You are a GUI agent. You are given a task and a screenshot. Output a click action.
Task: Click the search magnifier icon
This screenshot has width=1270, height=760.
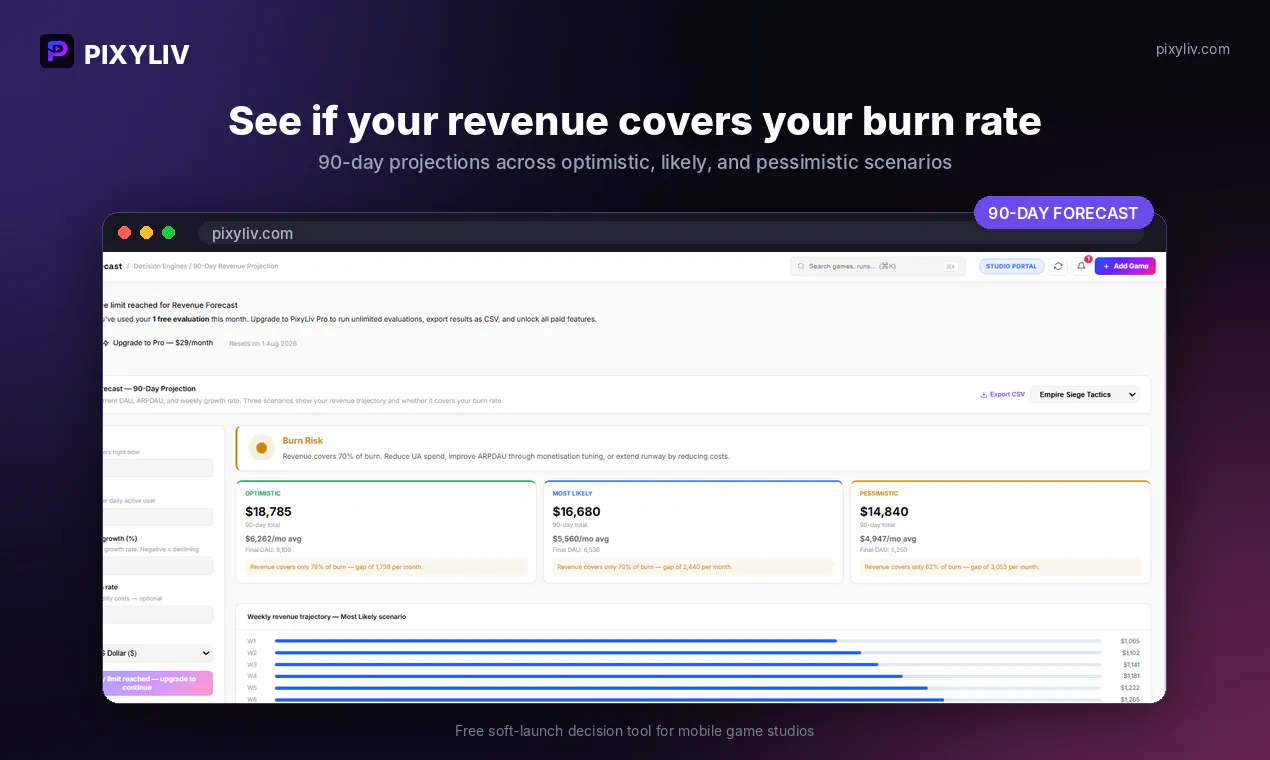pos(802,266)
